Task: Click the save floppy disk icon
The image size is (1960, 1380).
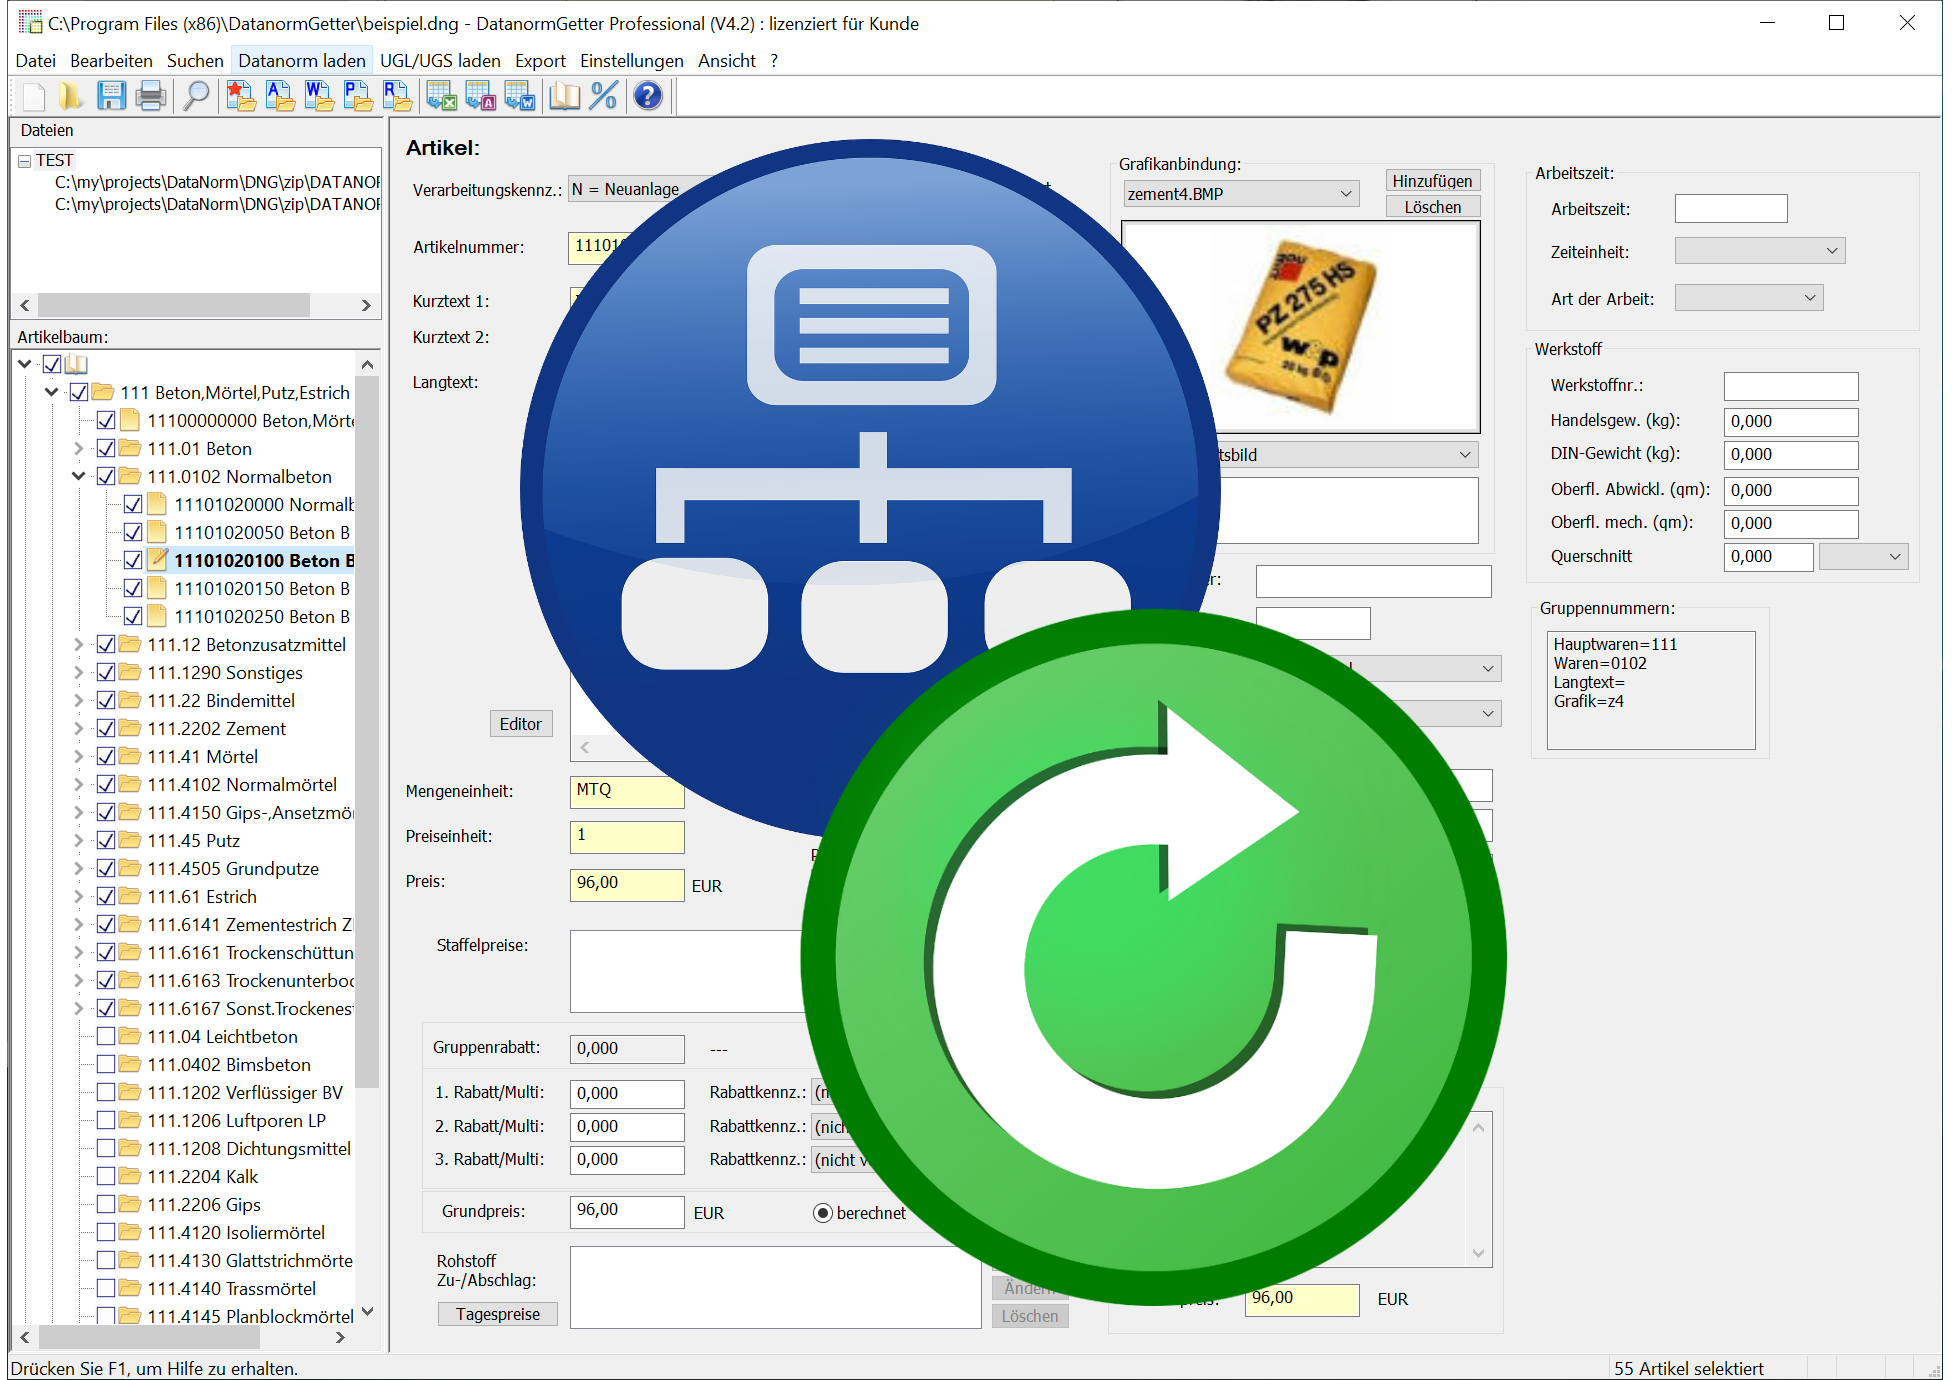Action: click(x=111, y=96)
